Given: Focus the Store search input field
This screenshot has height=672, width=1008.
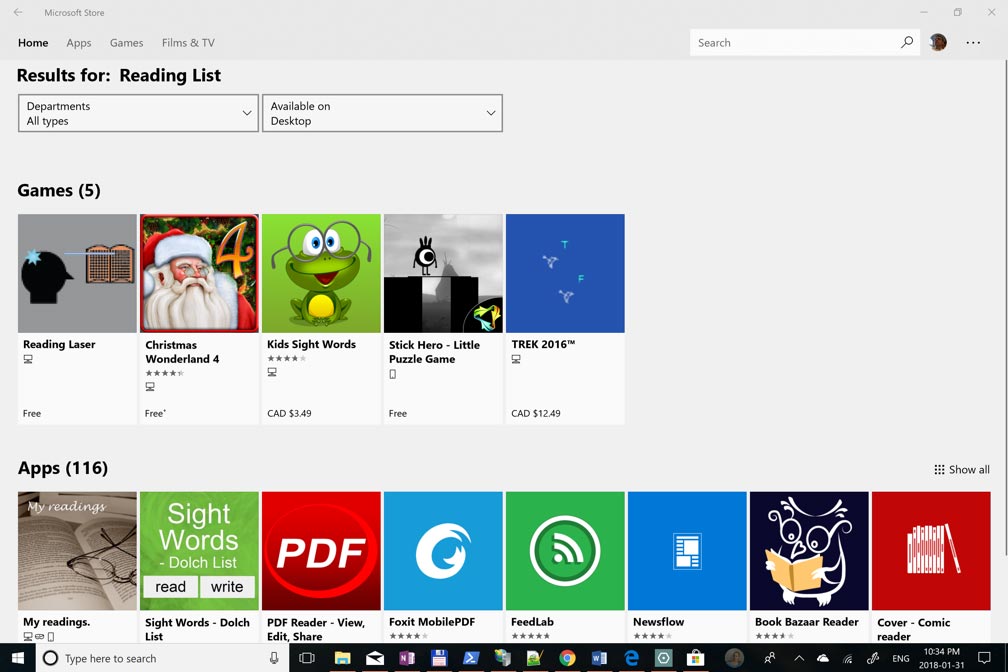Looking at the screenshot, I should [x=795, y=42].
